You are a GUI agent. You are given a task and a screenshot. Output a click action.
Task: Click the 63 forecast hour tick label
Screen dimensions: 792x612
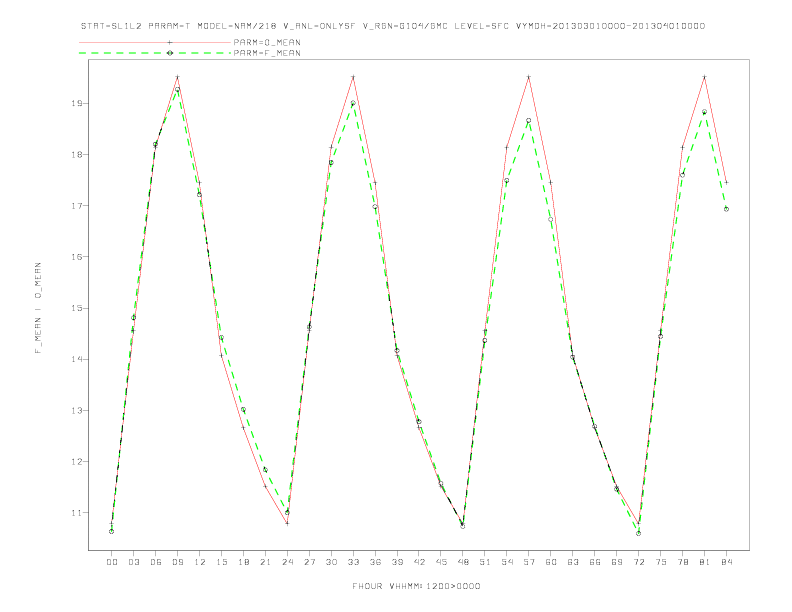[573, 562]
